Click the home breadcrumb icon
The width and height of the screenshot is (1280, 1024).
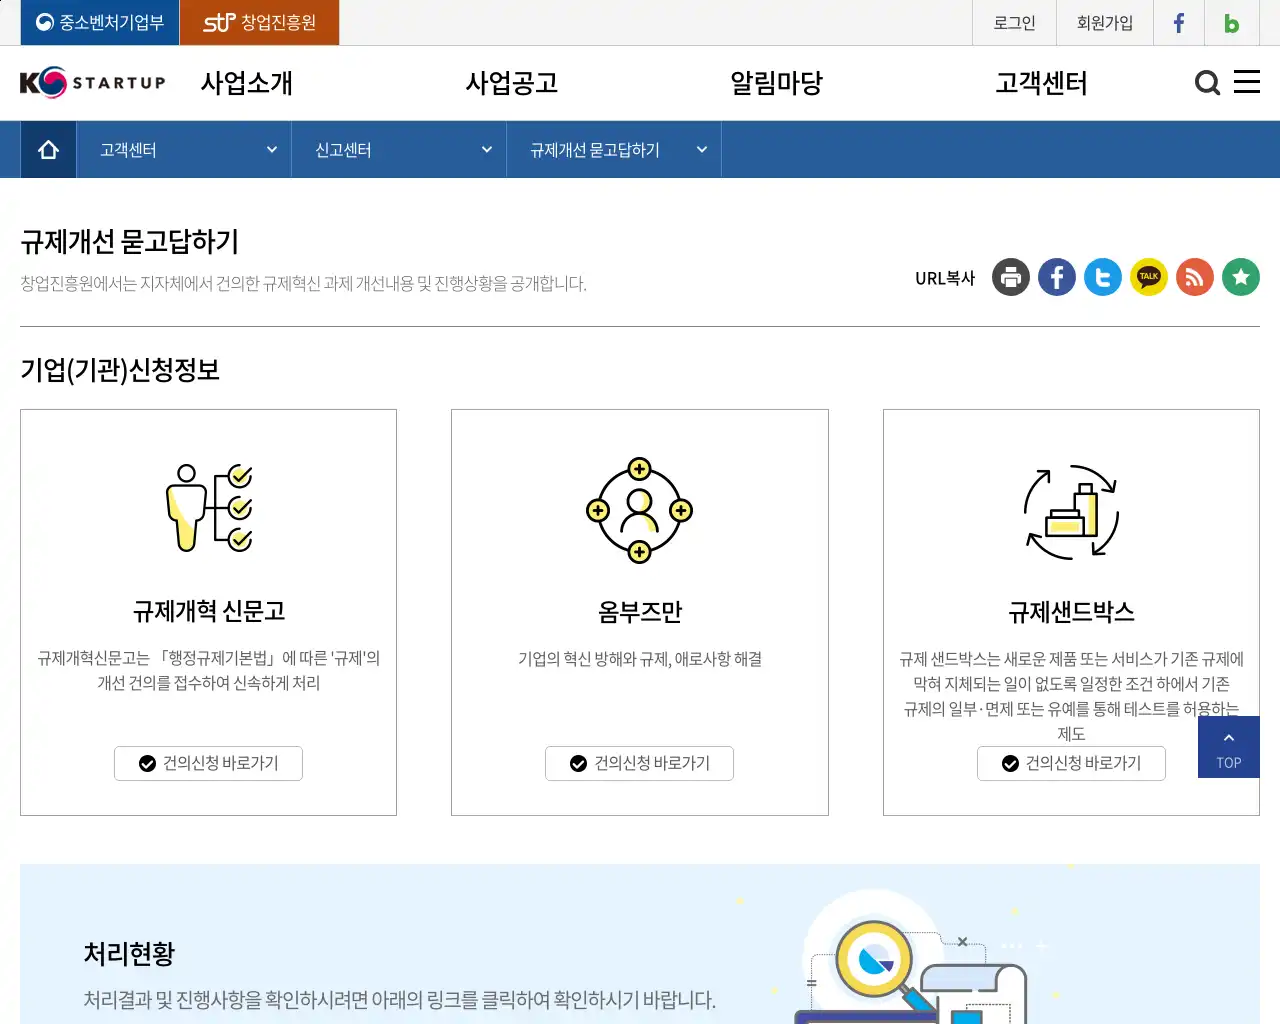[x=47, y=148]
